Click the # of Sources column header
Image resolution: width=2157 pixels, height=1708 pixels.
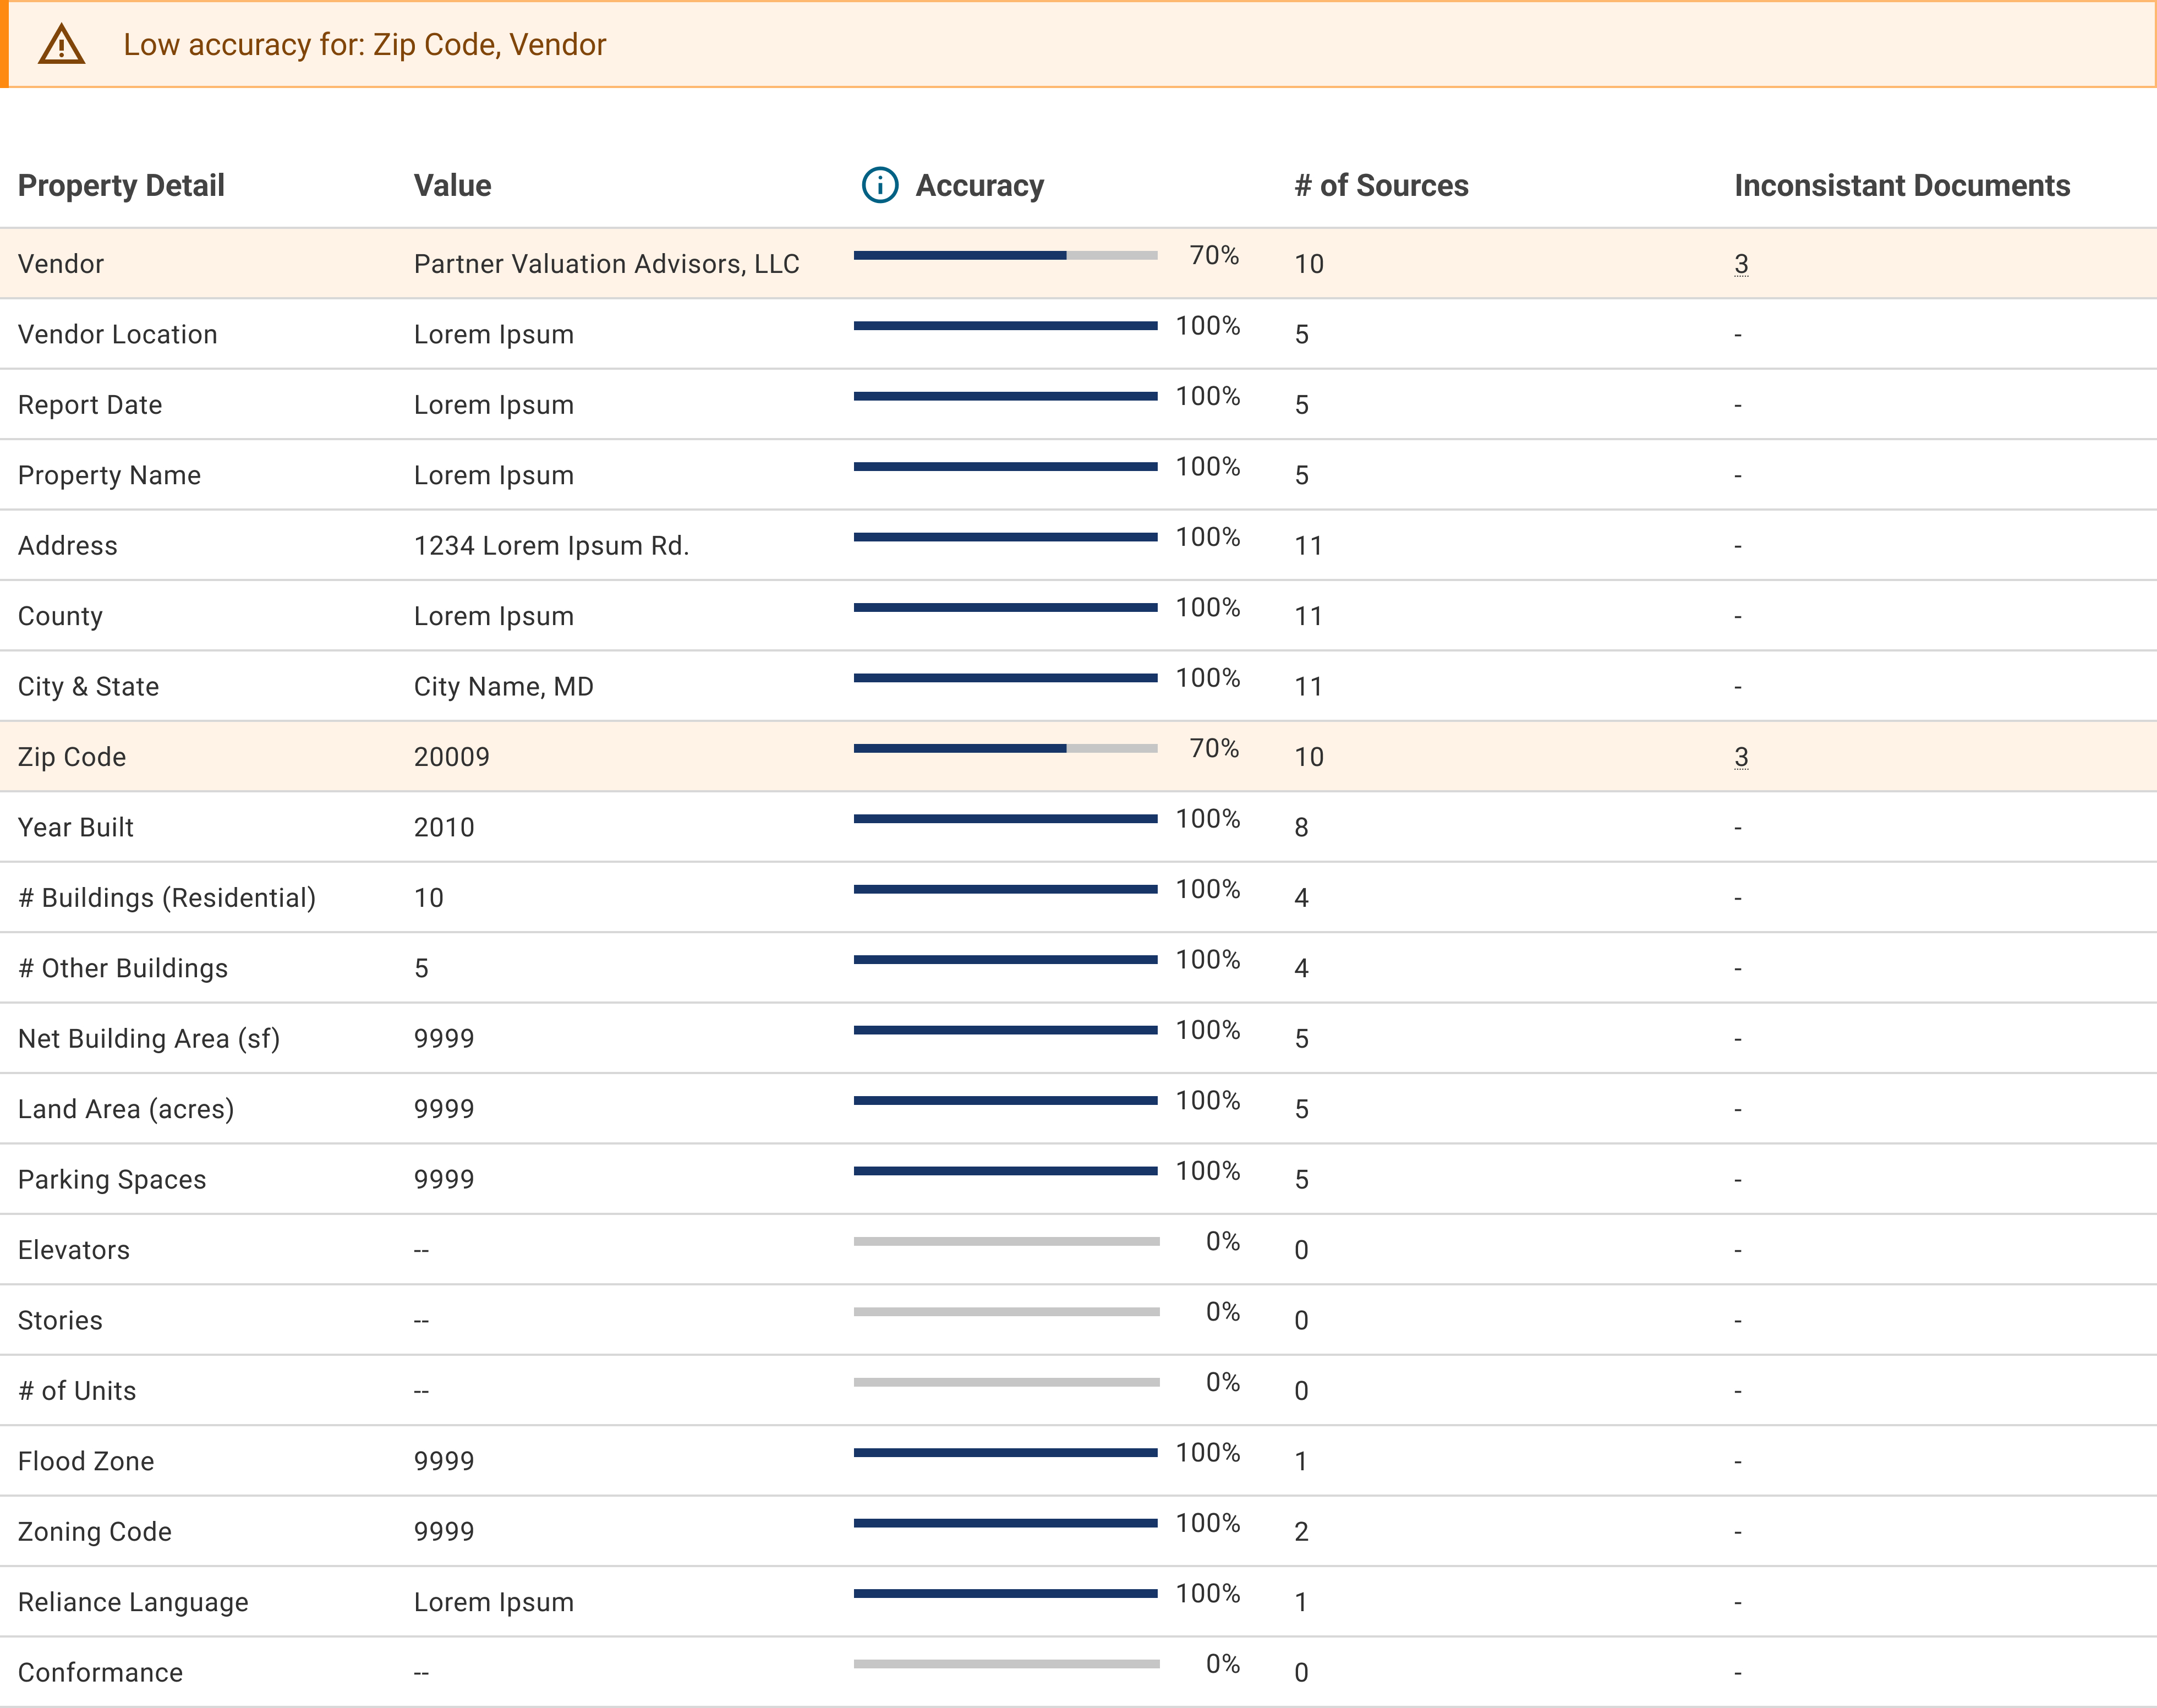point(1381,185)
